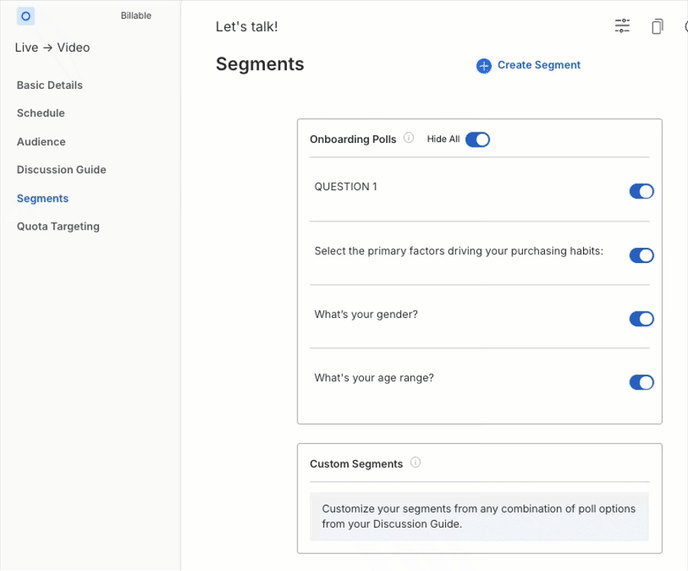Toggle the Hide All switch
The image size is (688, 571).
[x=477, y=140]
